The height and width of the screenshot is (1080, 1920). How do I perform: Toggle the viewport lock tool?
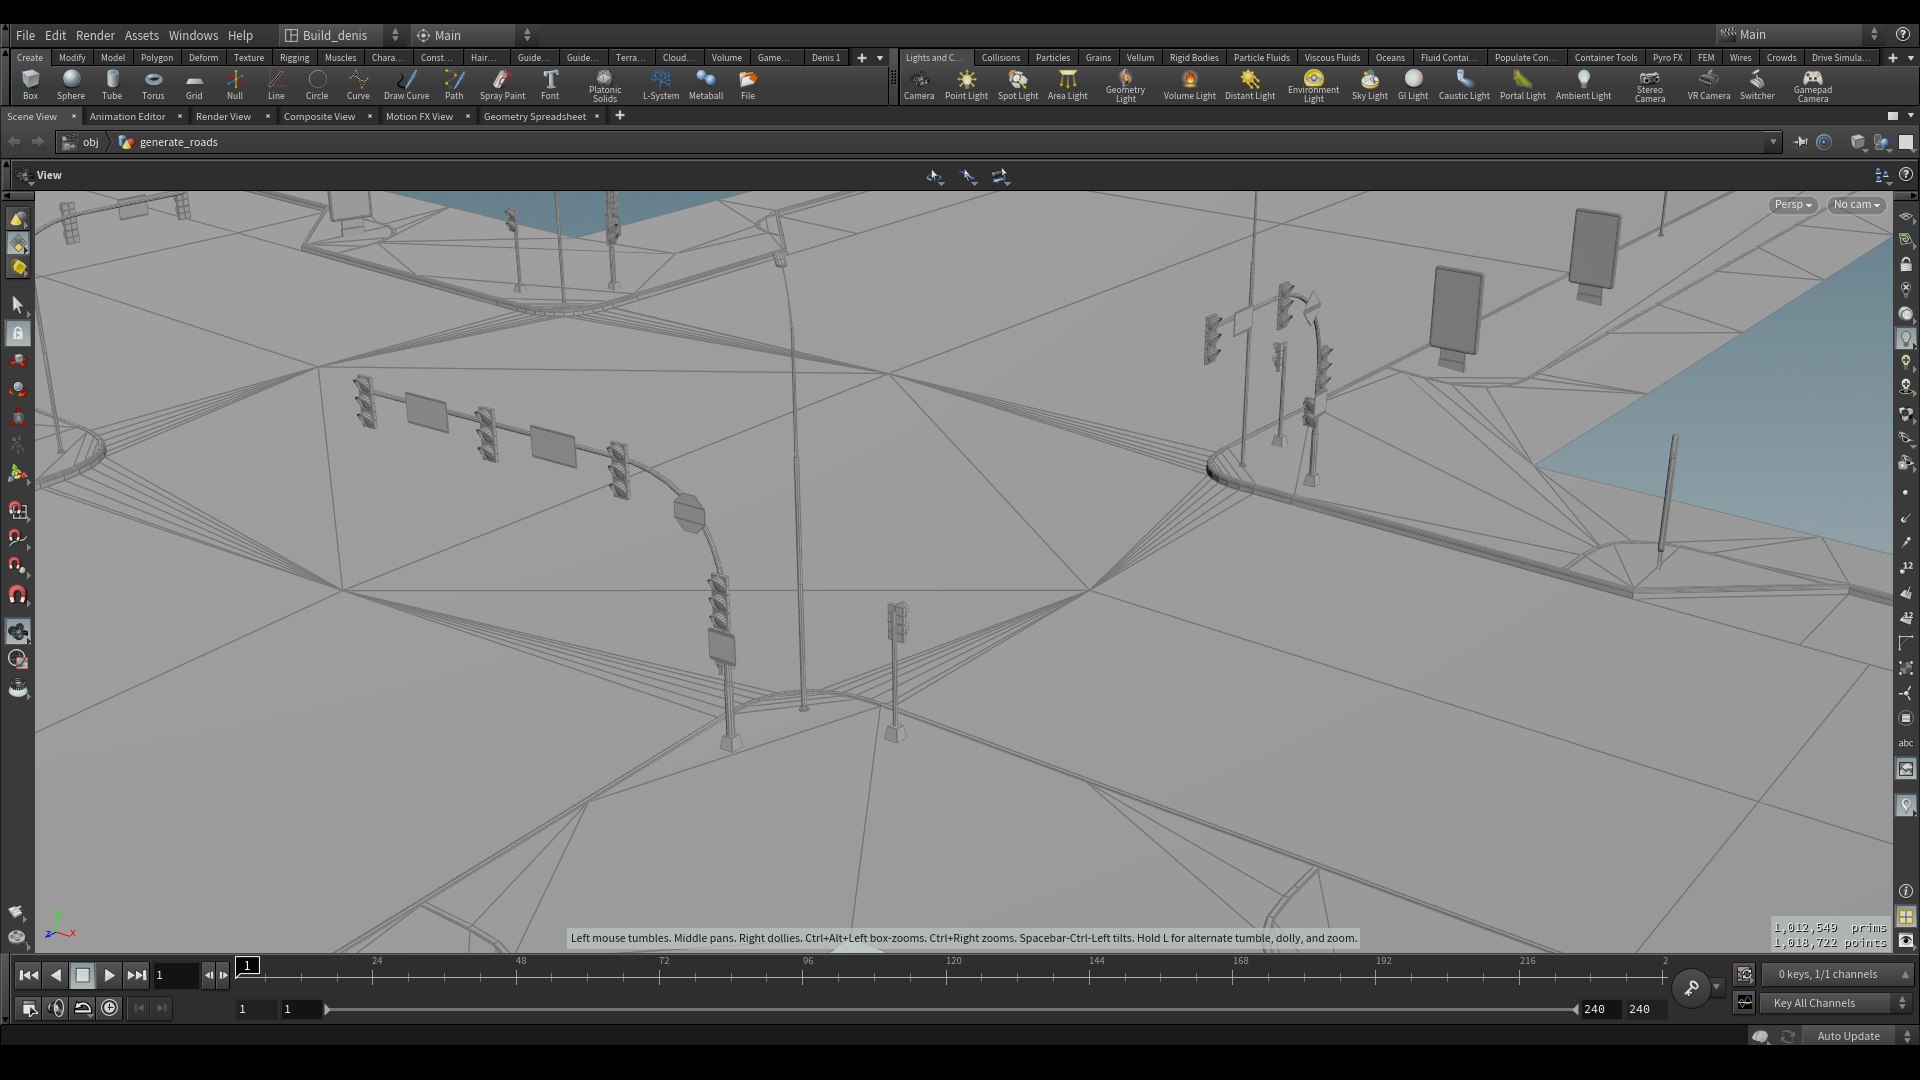coord(18,333)
